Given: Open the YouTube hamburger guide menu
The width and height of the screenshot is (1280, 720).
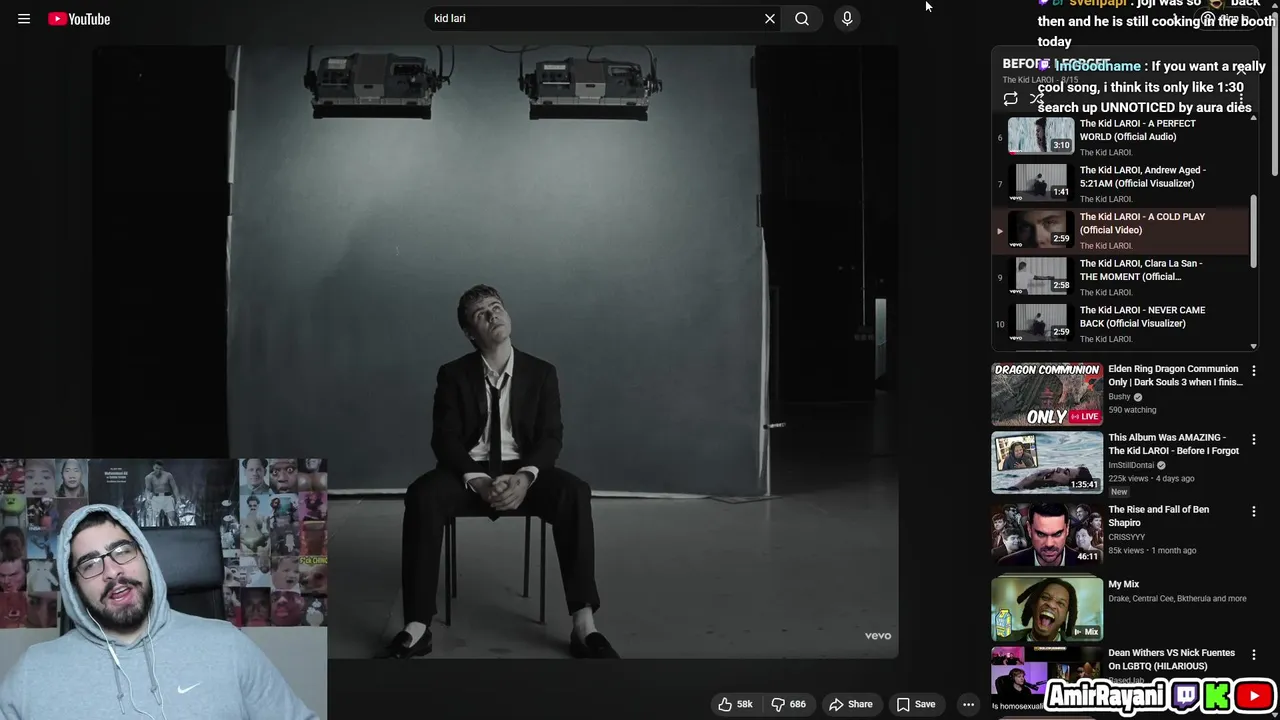Looking at the screenshot, I should (24, 18).
